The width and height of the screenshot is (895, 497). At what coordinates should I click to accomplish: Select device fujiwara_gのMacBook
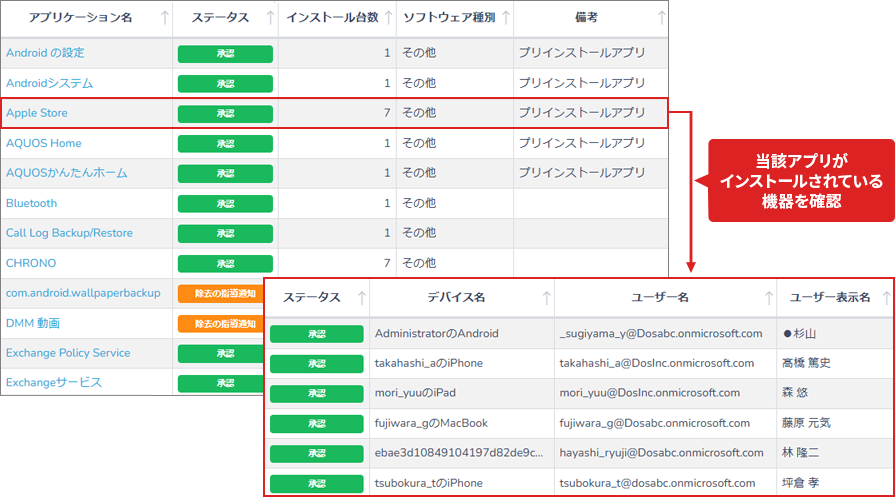tap(431, 423)
